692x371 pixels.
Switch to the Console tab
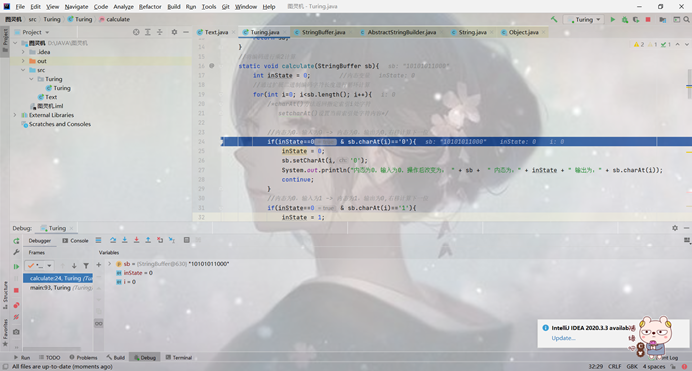(75, 240)
